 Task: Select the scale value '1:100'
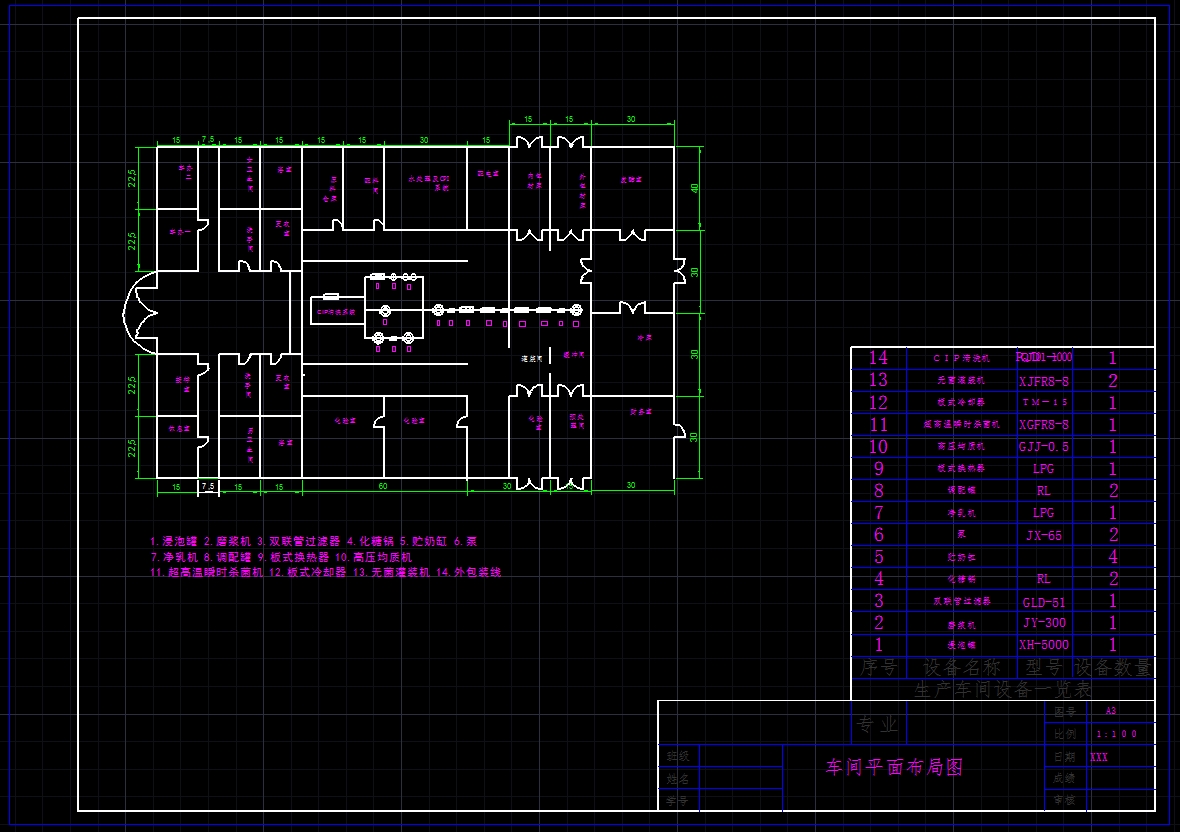tap(1117, 733)
